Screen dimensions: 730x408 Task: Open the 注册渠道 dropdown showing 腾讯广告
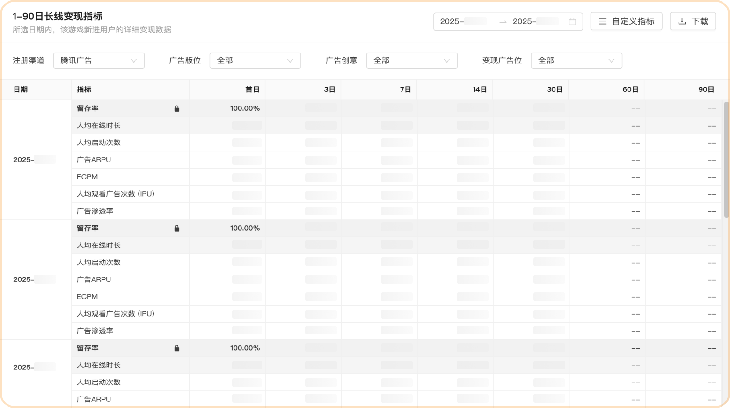[95, 60]
